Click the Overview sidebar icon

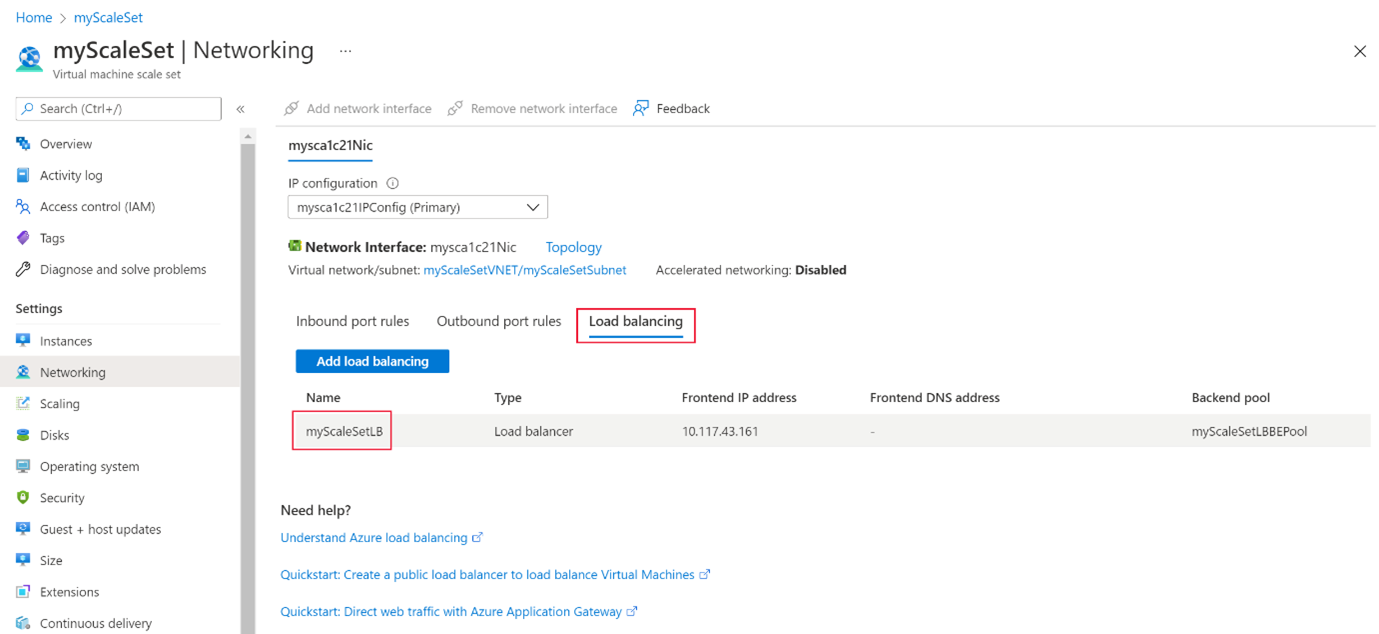pyautogui.click(x=23, y=144)
